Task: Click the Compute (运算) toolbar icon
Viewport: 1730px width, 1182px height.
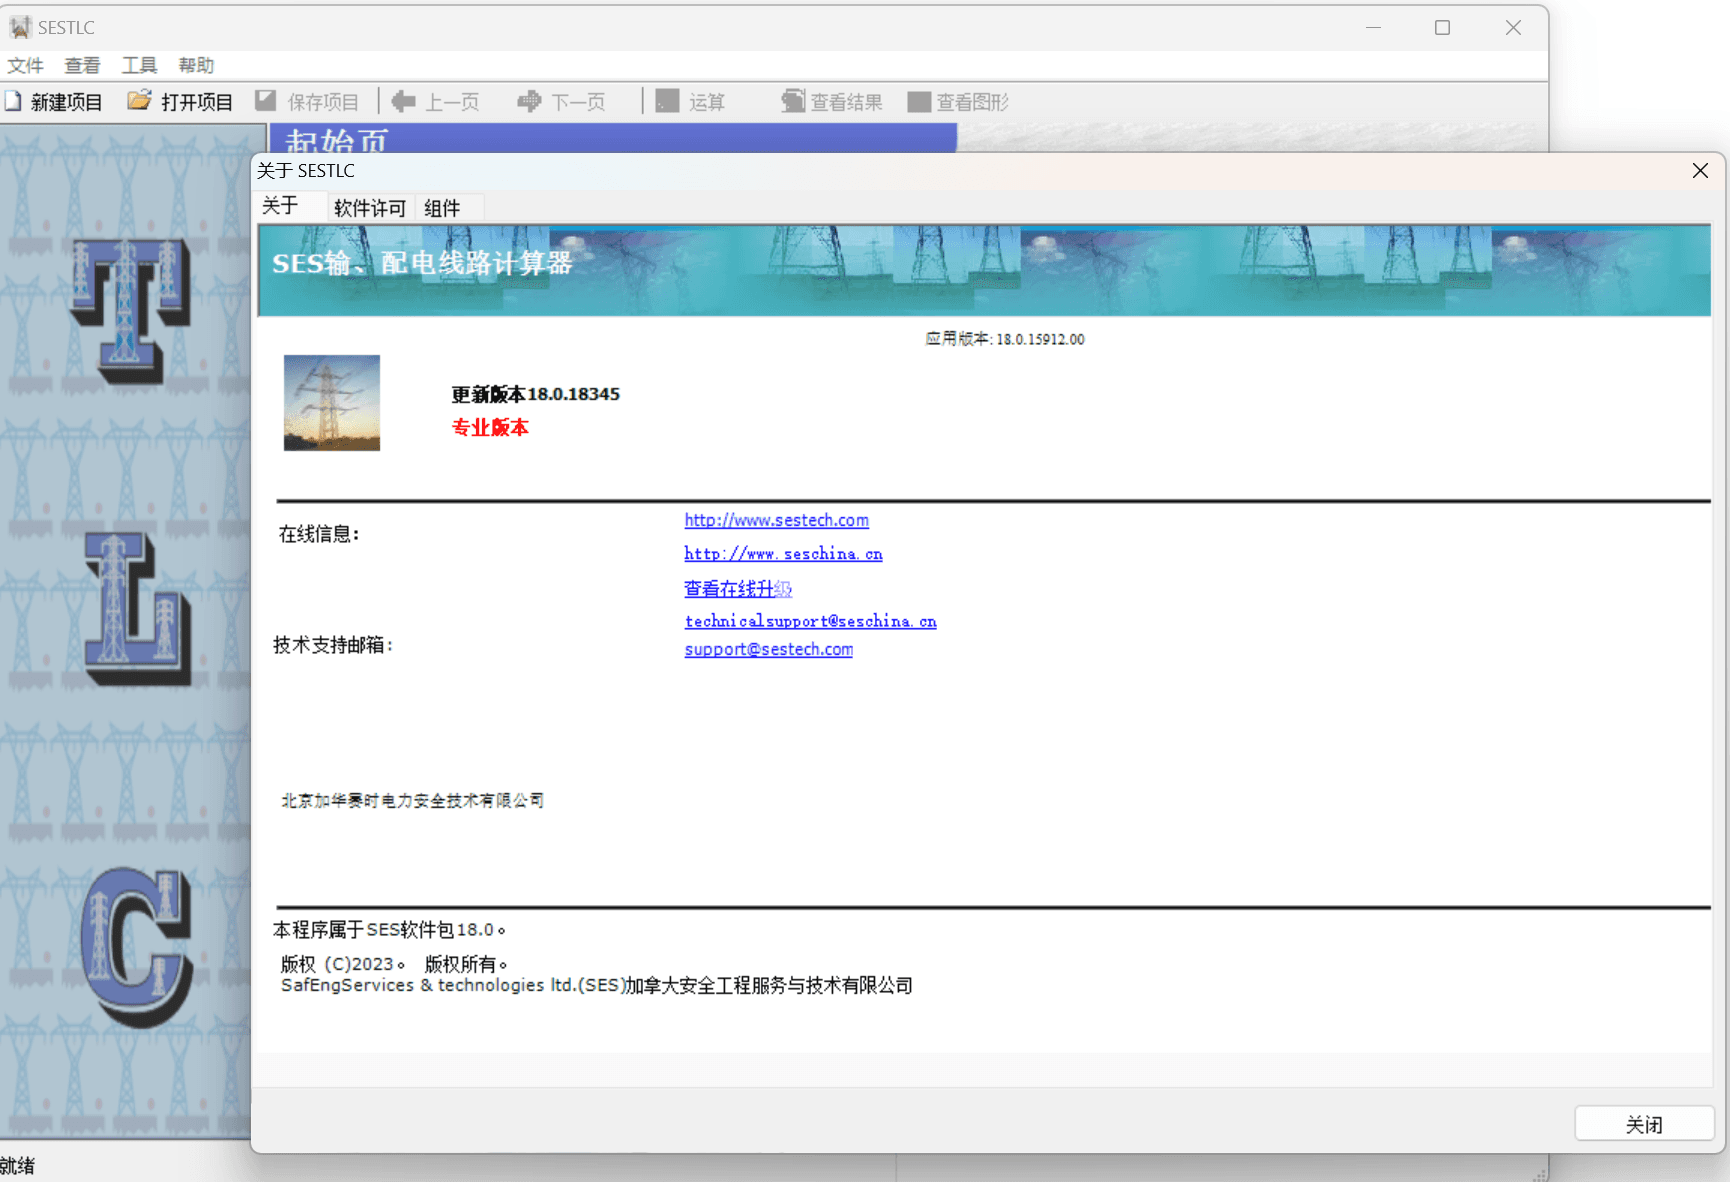Action: [x=668, y=101]
